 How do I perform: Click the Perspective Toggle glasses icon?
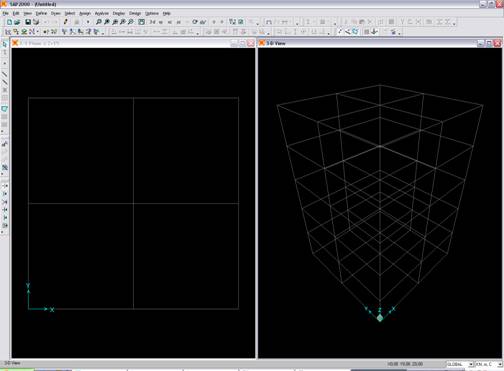click(x=202, y=22)
